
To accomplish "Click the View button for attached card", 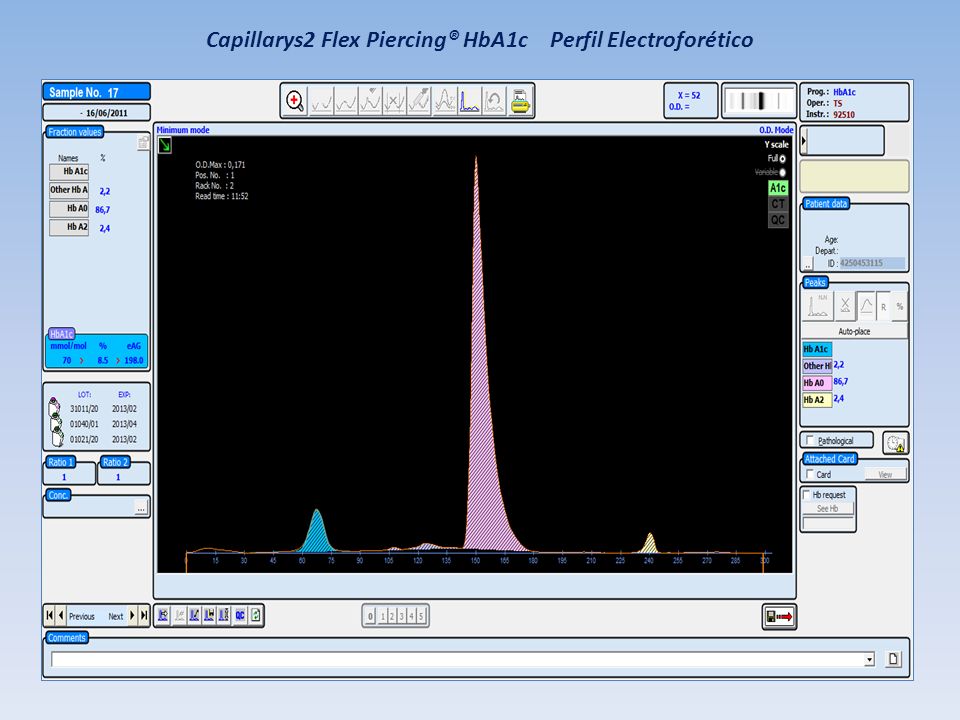I will pos(885,474).
